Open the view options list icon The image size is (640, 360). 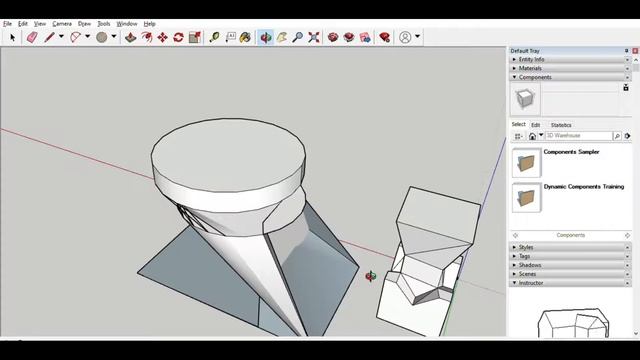(x=518, y=136)
